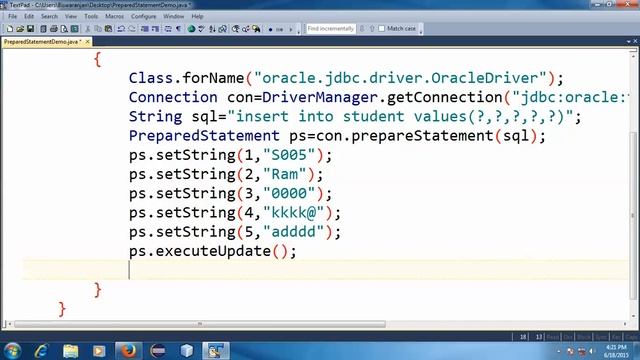Click the Print toolbar icon
Viewport: 640px width, 360px height.
(x=53, y=29)
